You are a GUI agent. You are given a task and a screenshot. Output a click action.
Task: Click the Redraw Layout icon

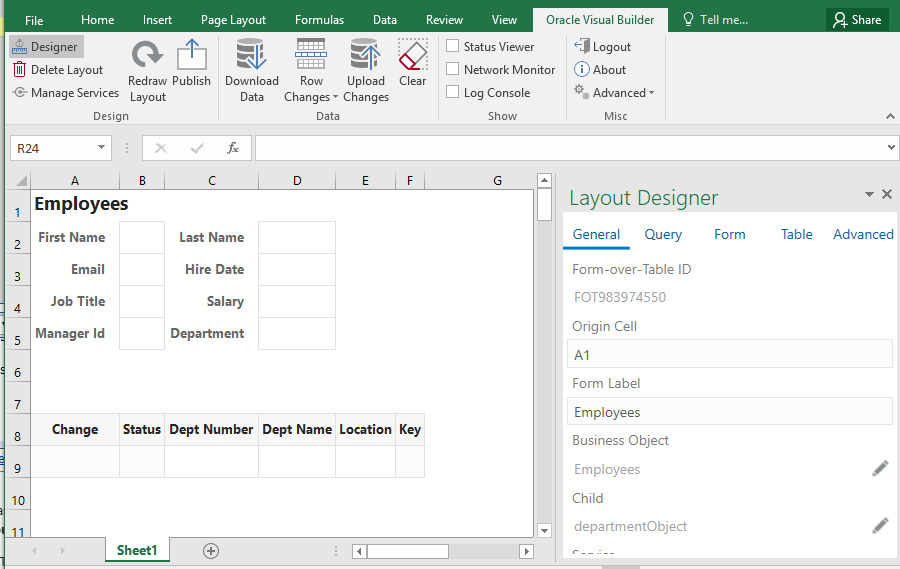147,55
